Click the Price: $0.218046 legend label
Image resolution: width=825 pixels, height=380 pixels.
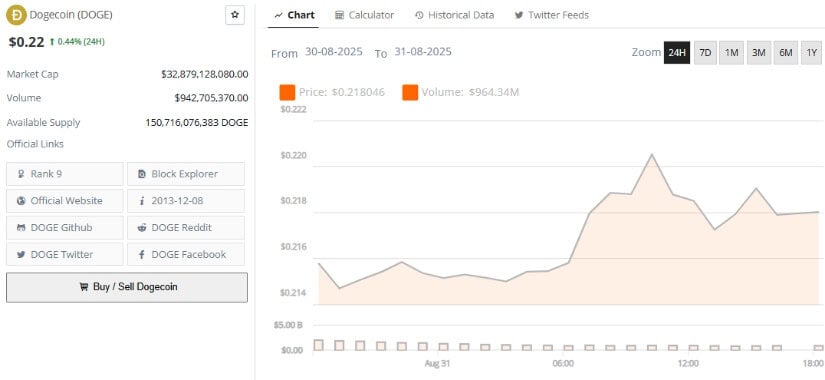point(341,93)
